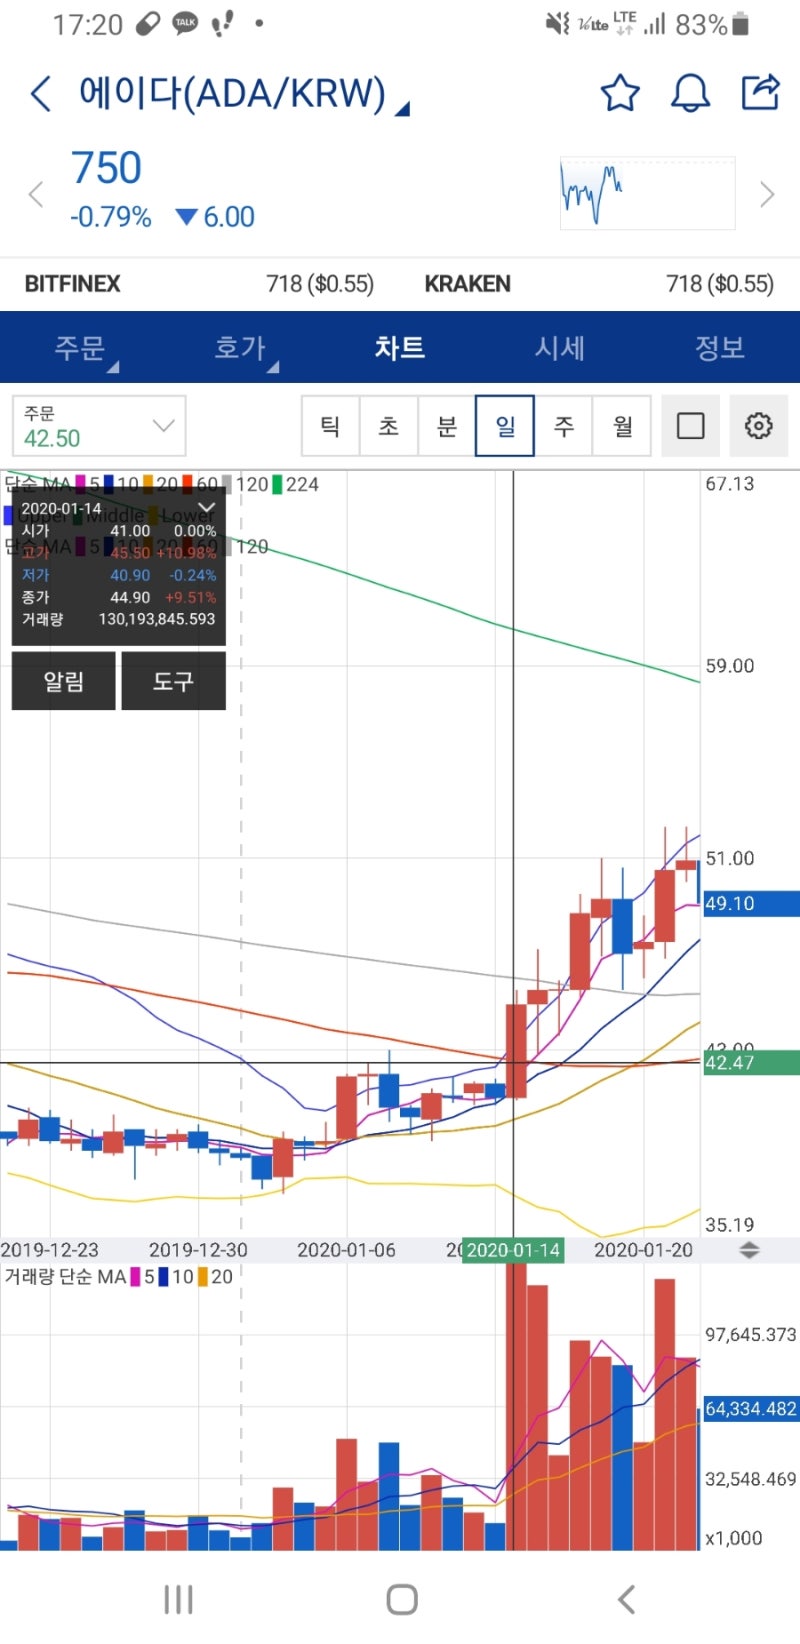Tap the MA 224 green legend swatch

(x=277, y=484)
